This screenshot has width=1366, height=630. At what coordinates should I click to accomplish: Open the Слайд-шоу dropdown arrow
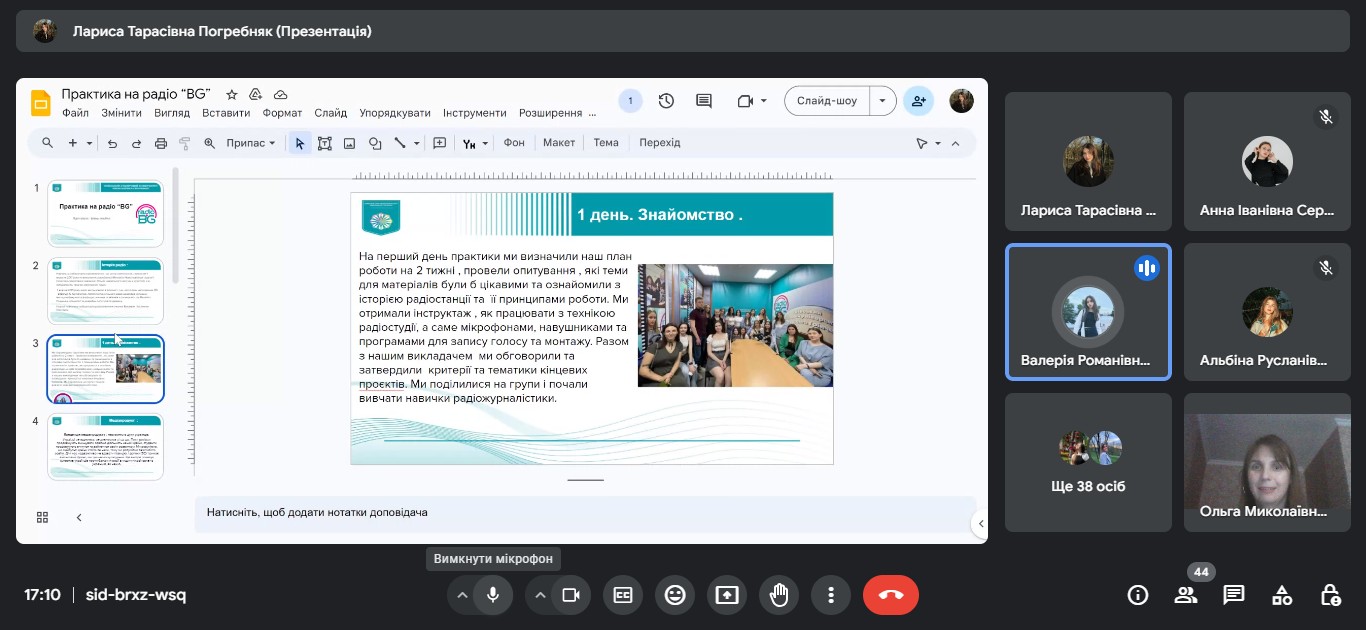click(x=882, y=101)
